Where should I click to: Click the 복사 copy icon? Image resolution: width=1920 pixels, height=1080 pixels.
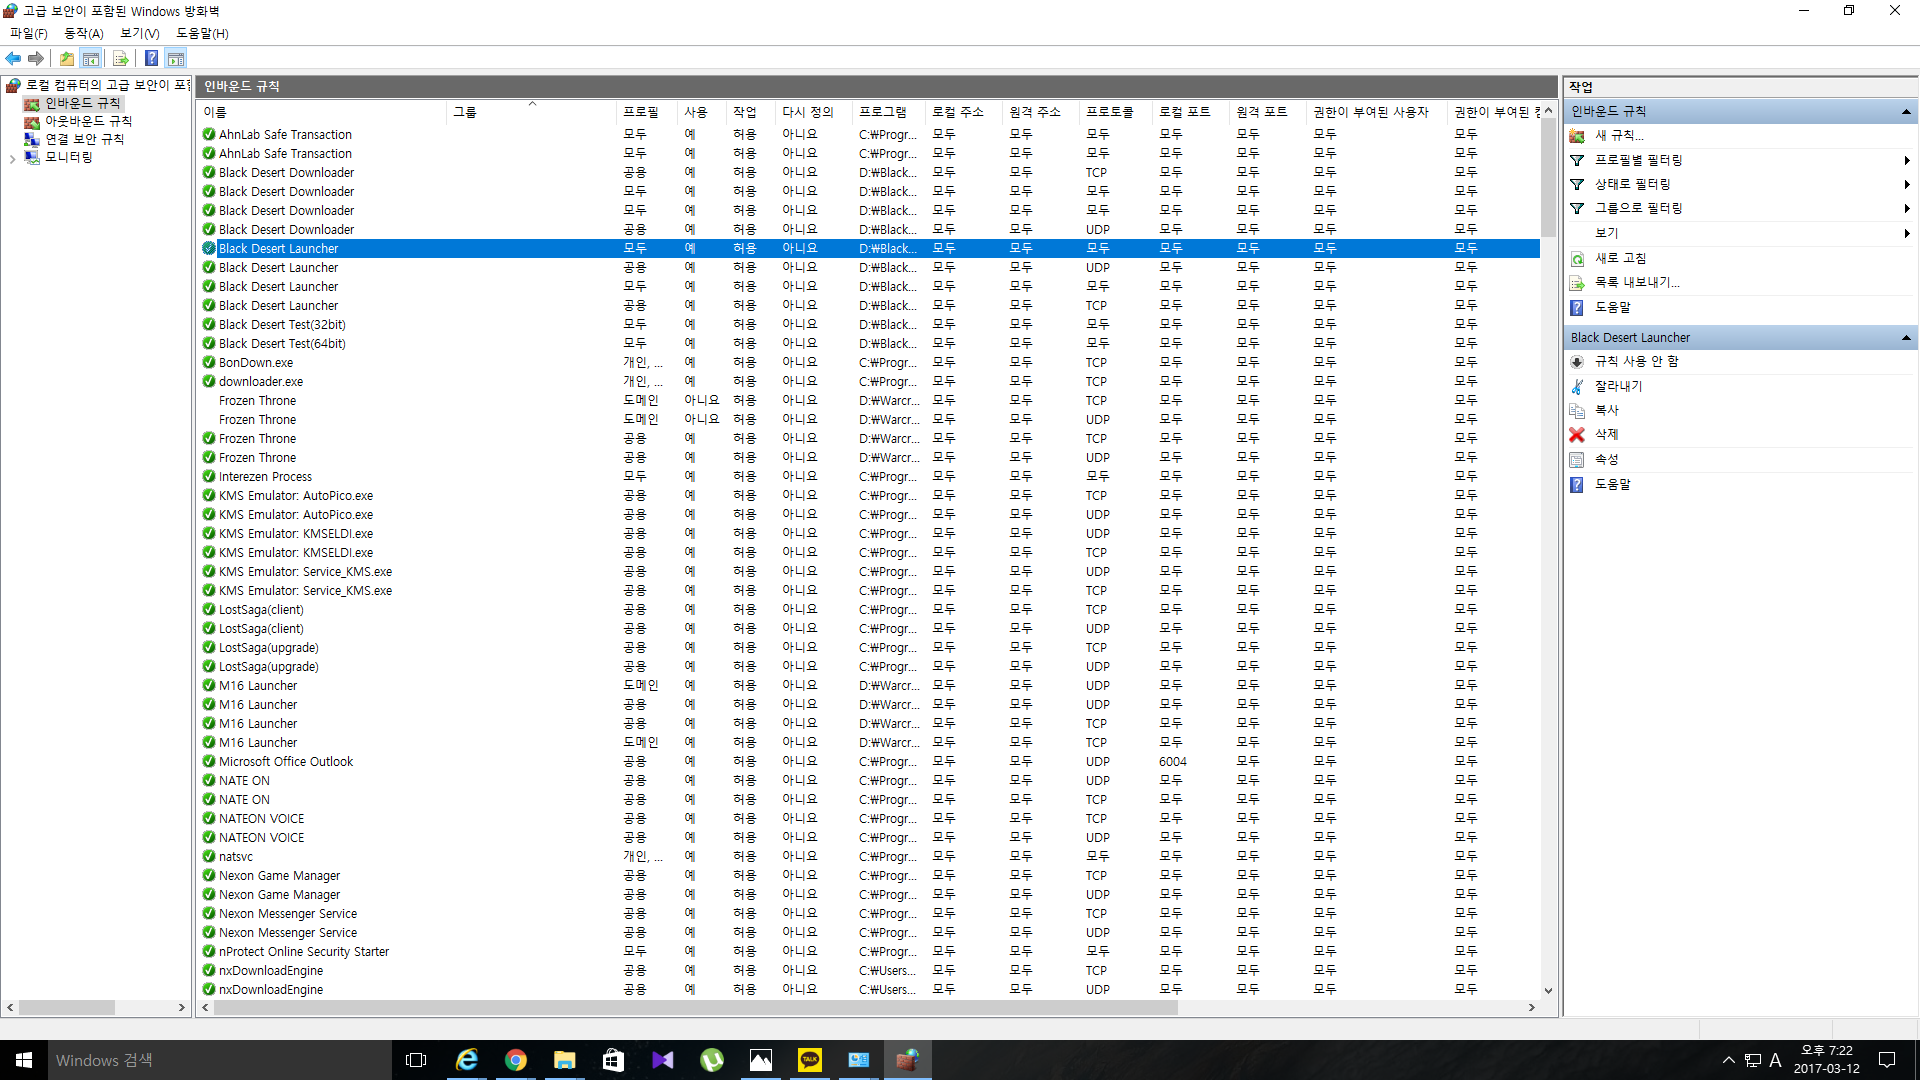coord(1577,410)
